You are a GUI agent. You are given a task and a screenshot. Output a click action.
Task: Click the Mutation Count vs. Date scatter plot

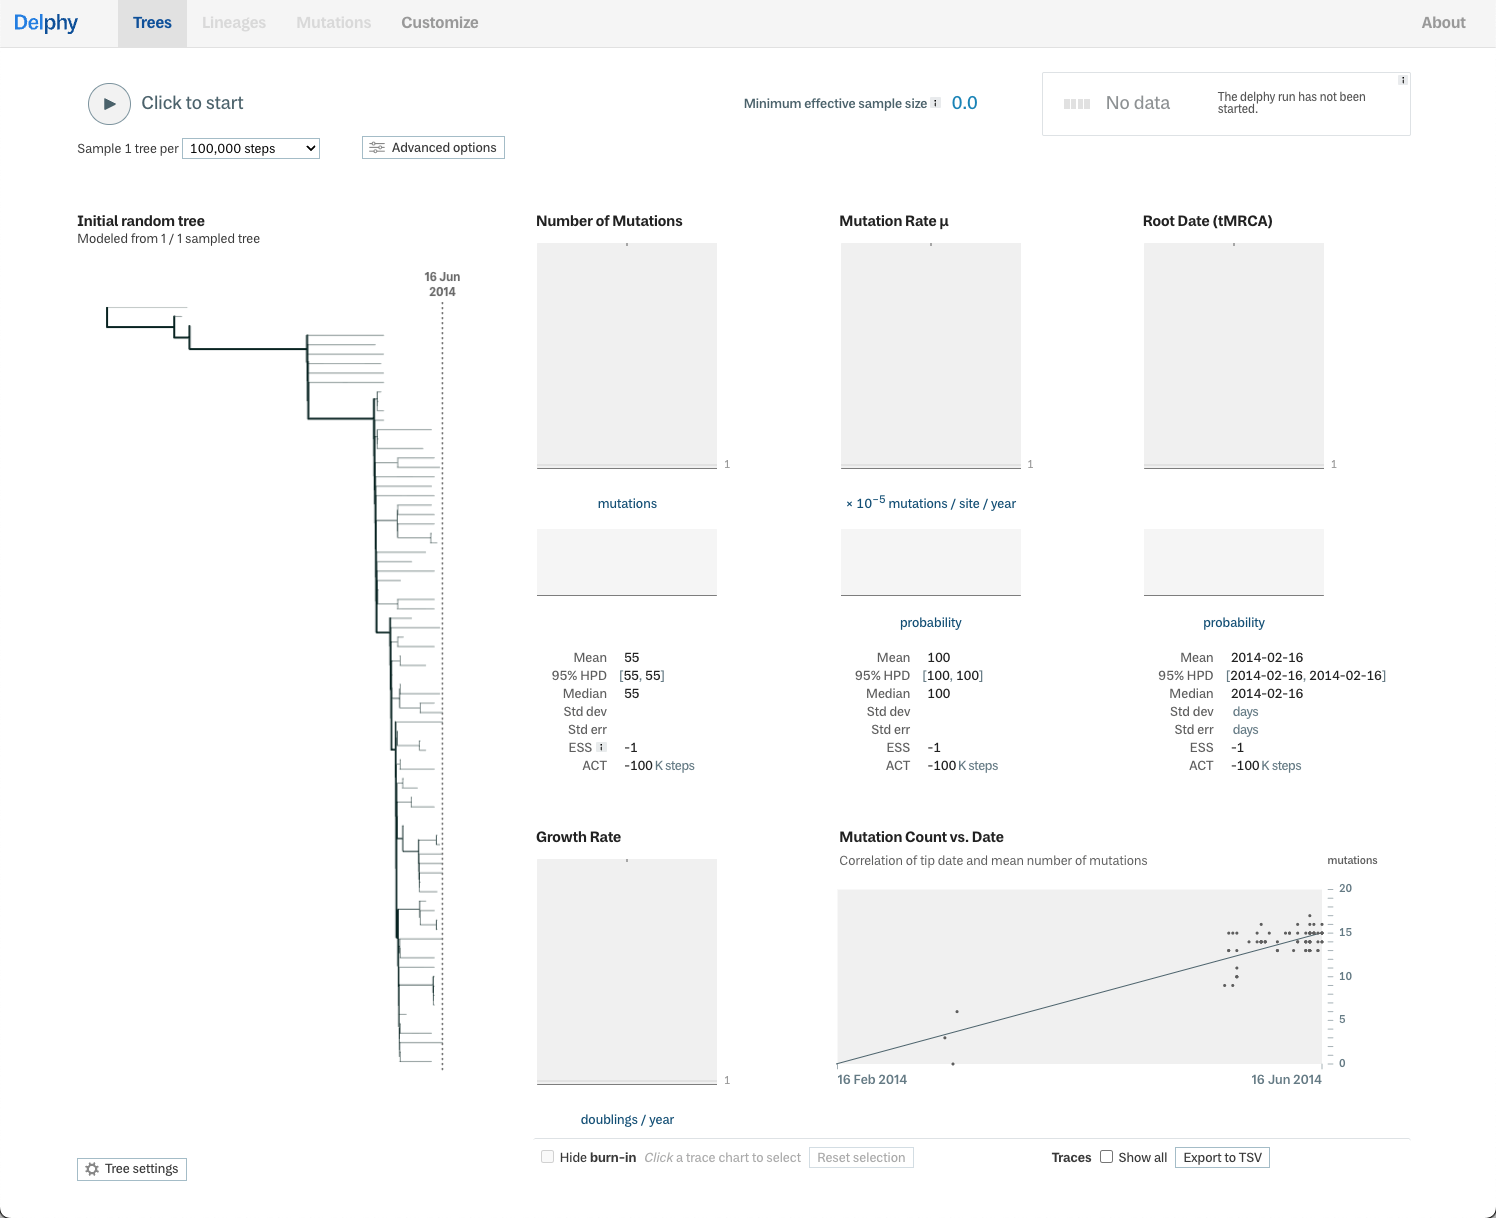(x=1080, y=977)
